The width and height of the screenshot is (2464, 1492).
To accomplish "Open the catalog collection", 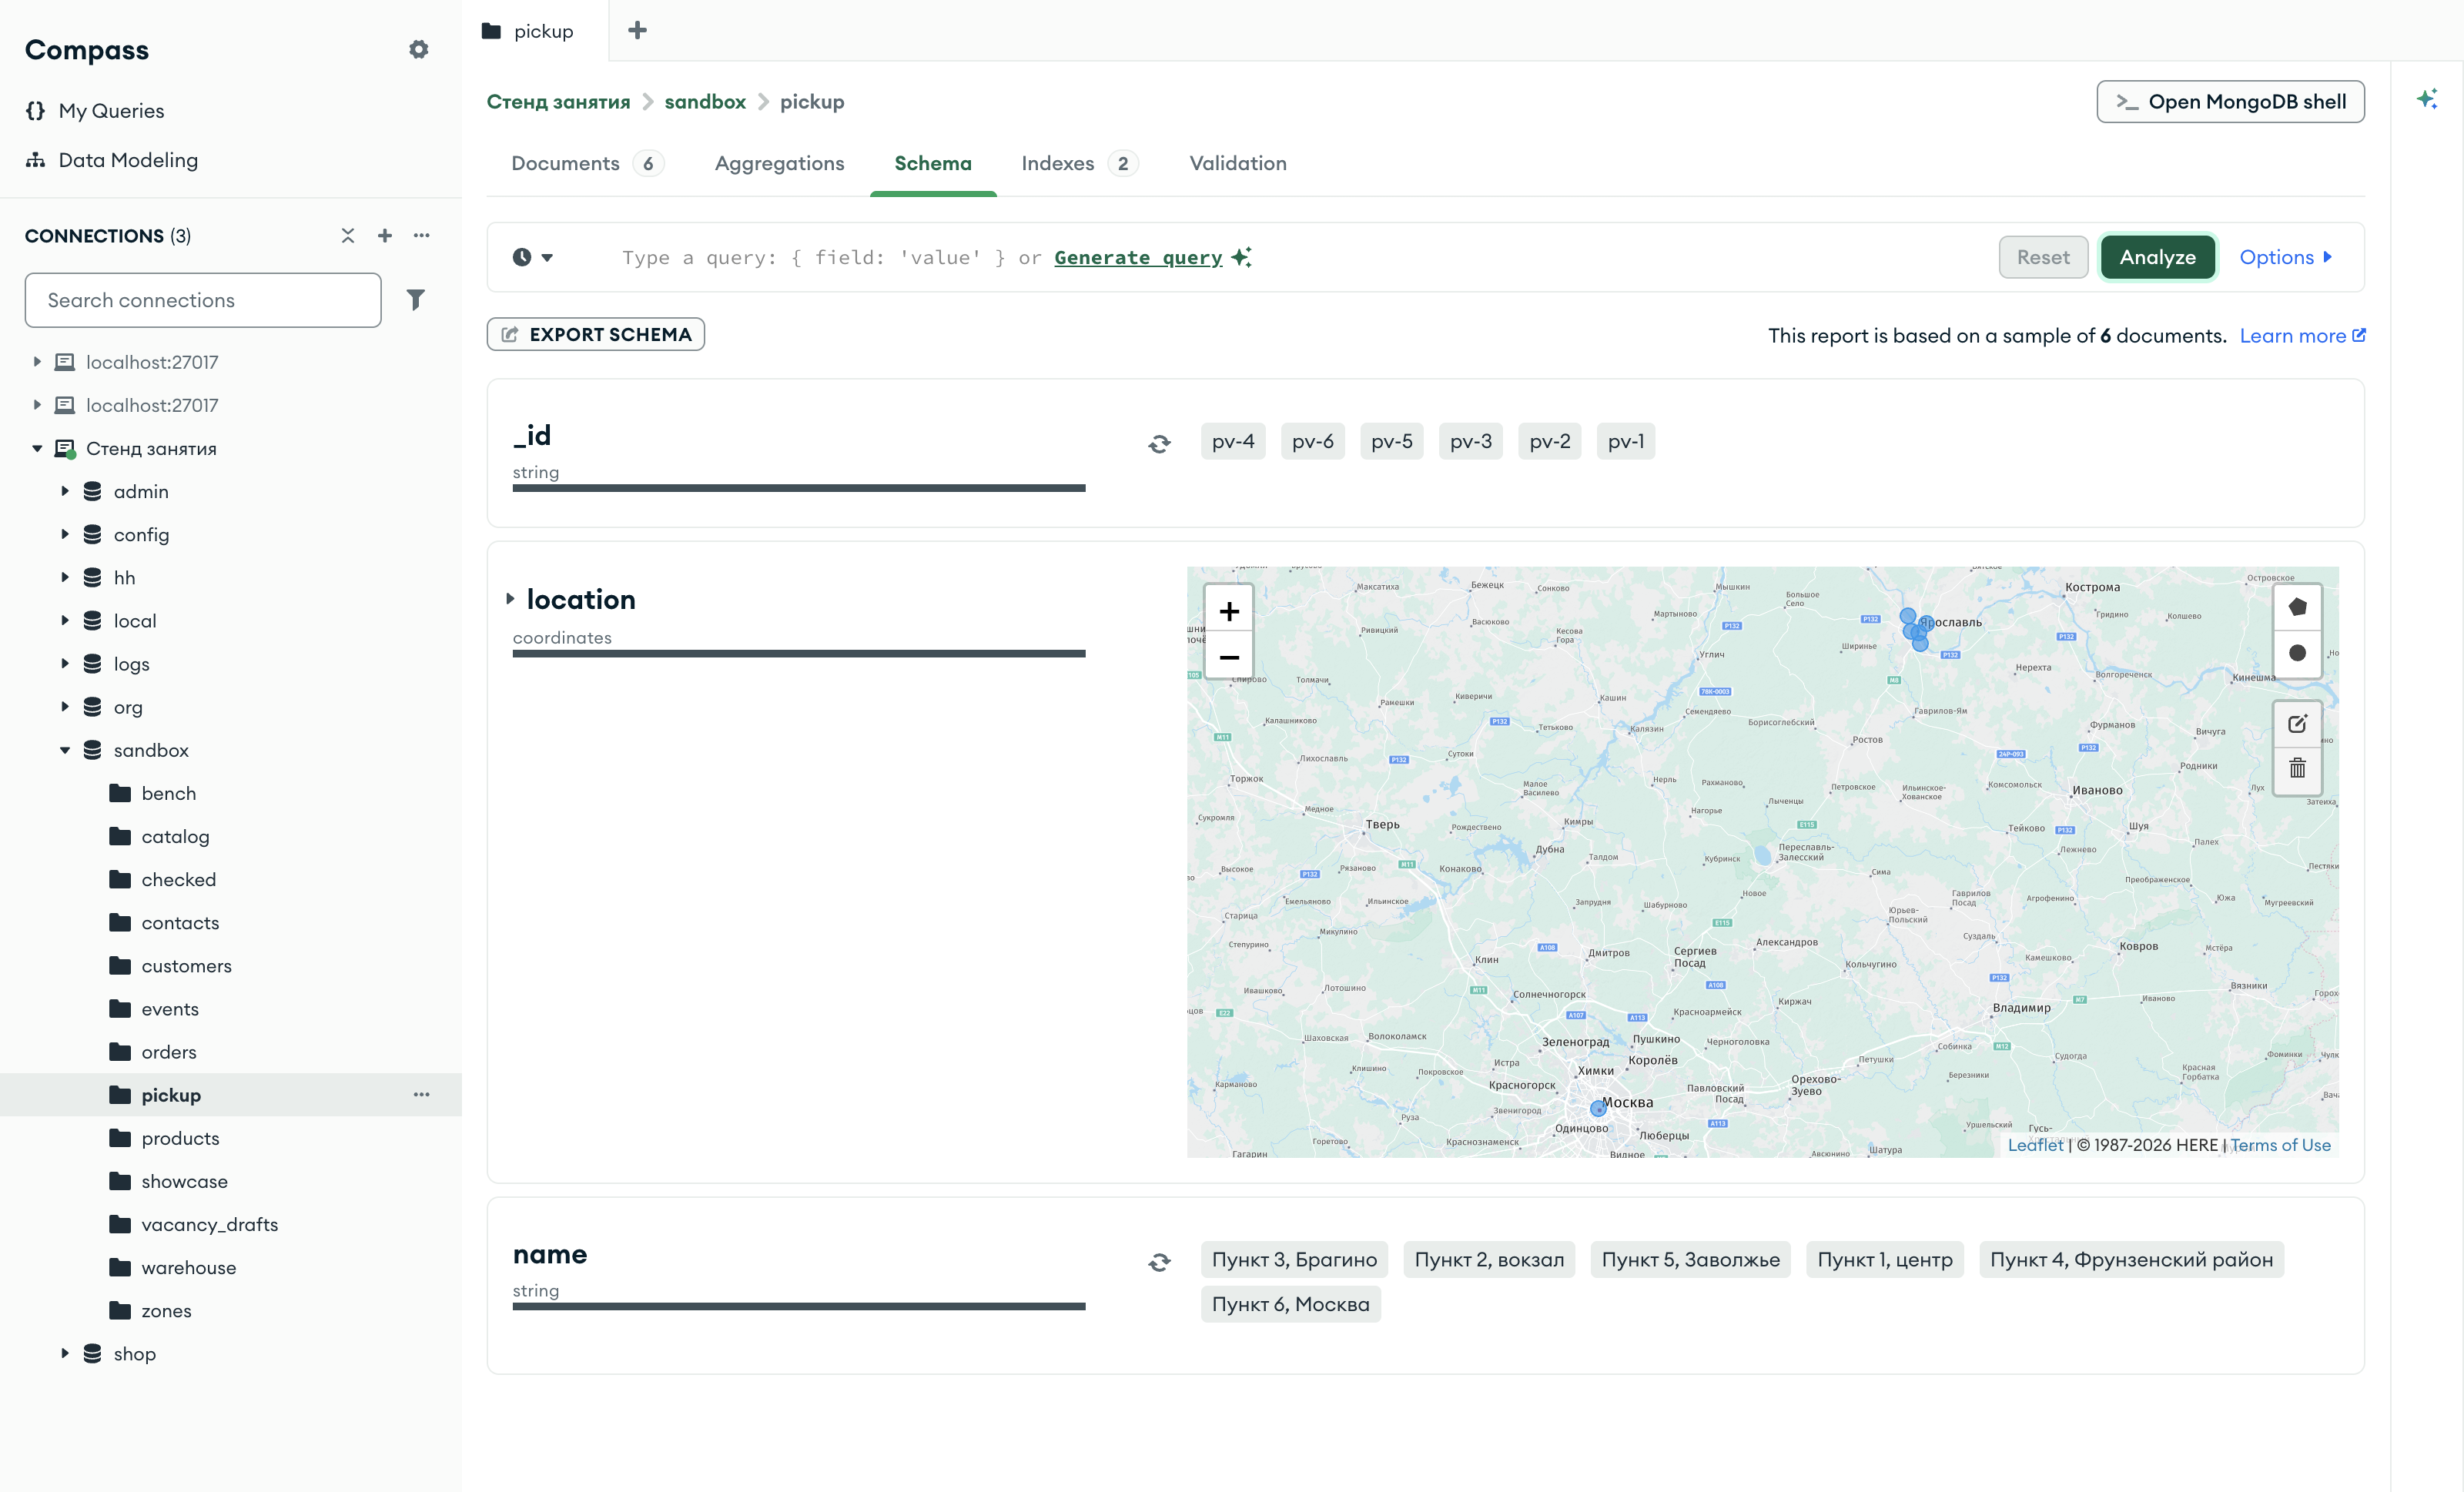I will [231, 836].
